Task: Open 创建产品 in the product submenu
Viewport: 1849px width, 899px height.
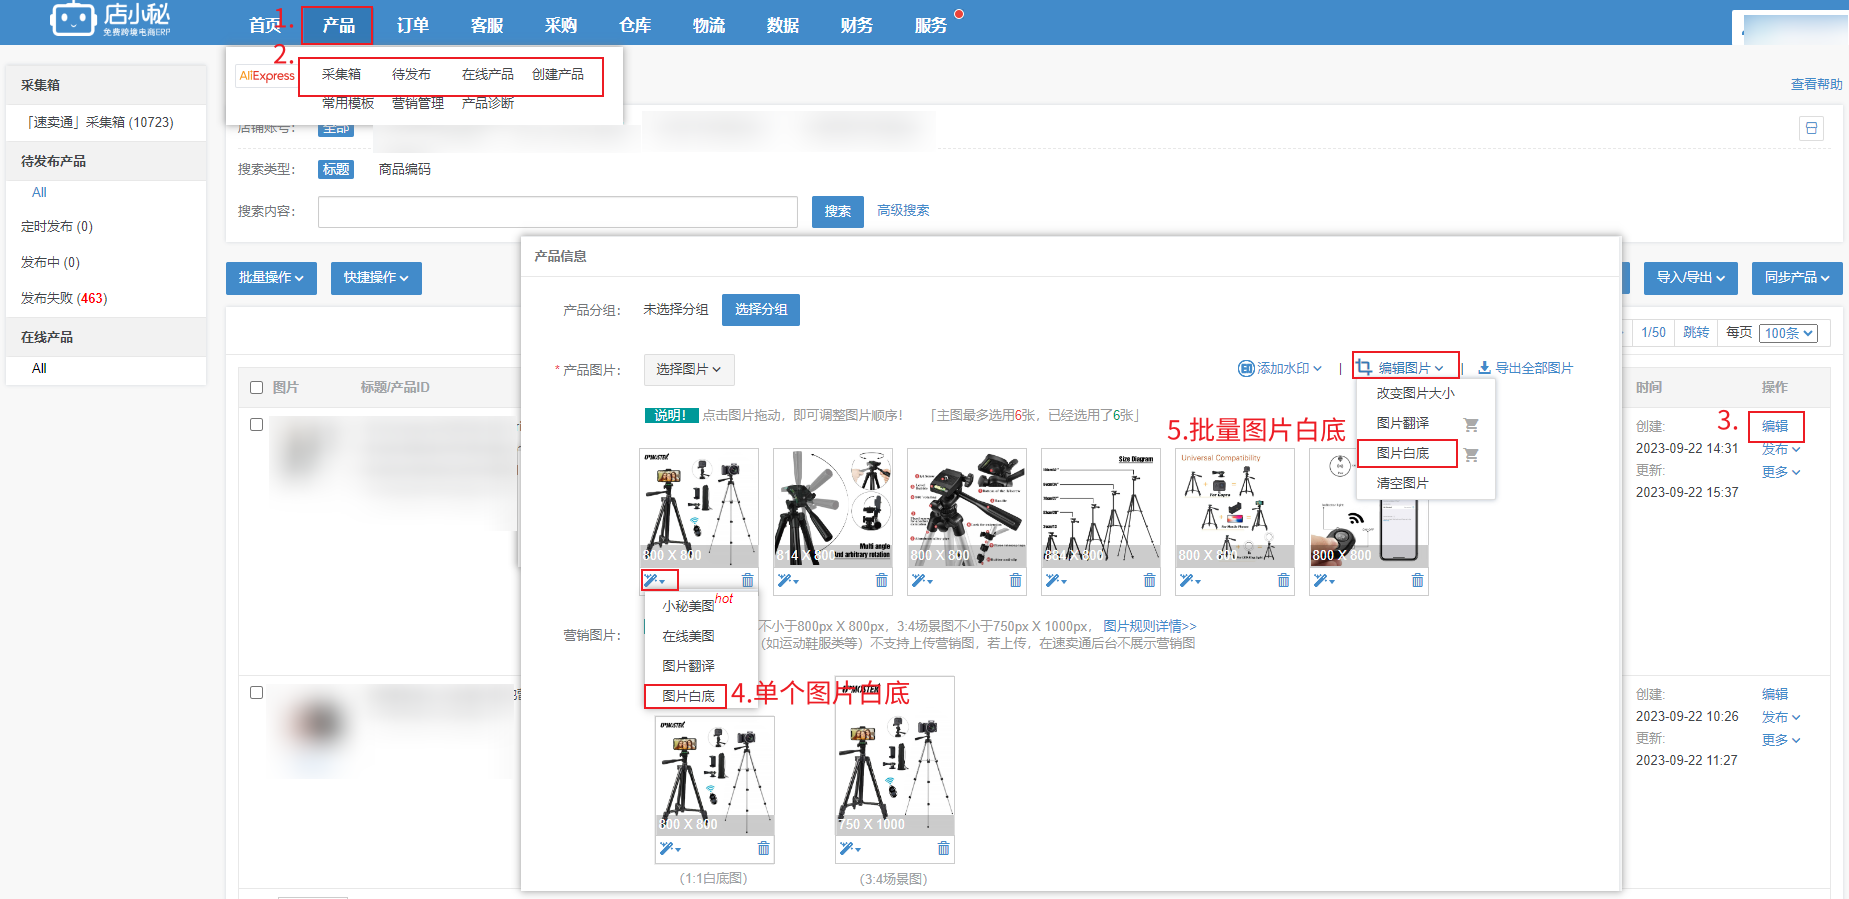Action: pyautogui.click(x=557, y=74)
